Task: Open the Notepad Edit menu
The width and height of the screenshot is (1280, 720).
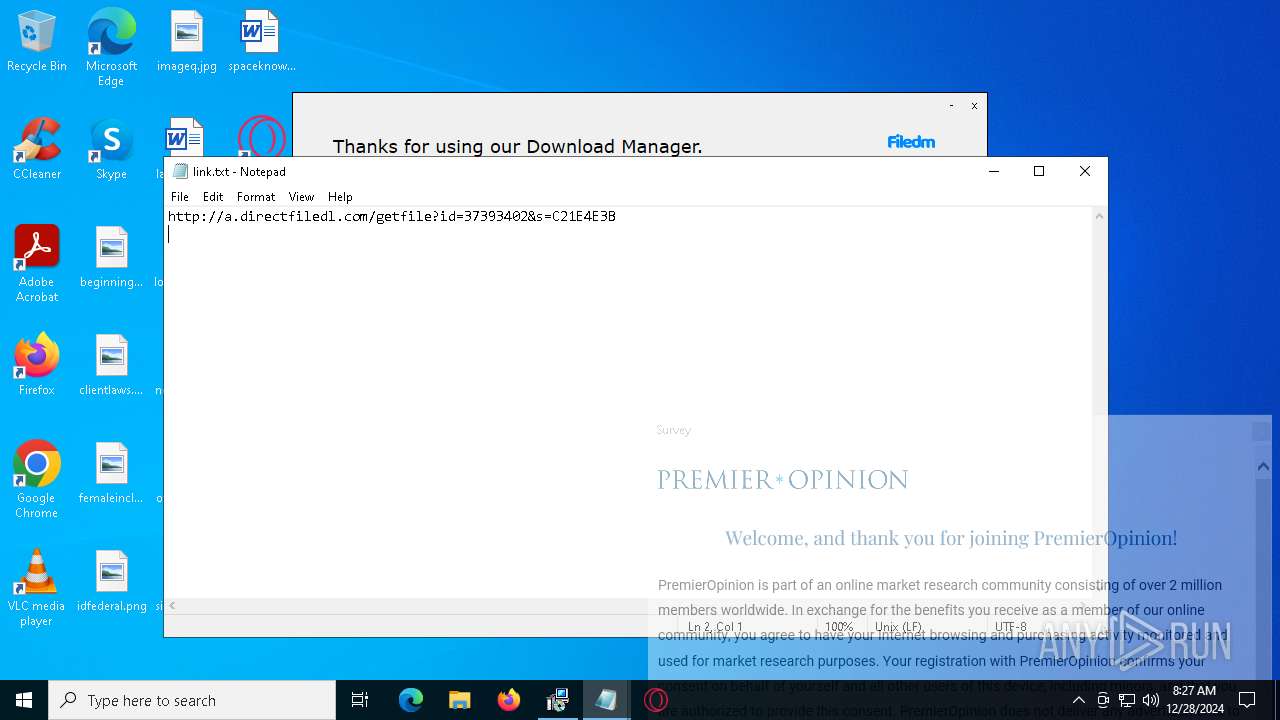Action: pyautogui.click(x=213, y=197)
